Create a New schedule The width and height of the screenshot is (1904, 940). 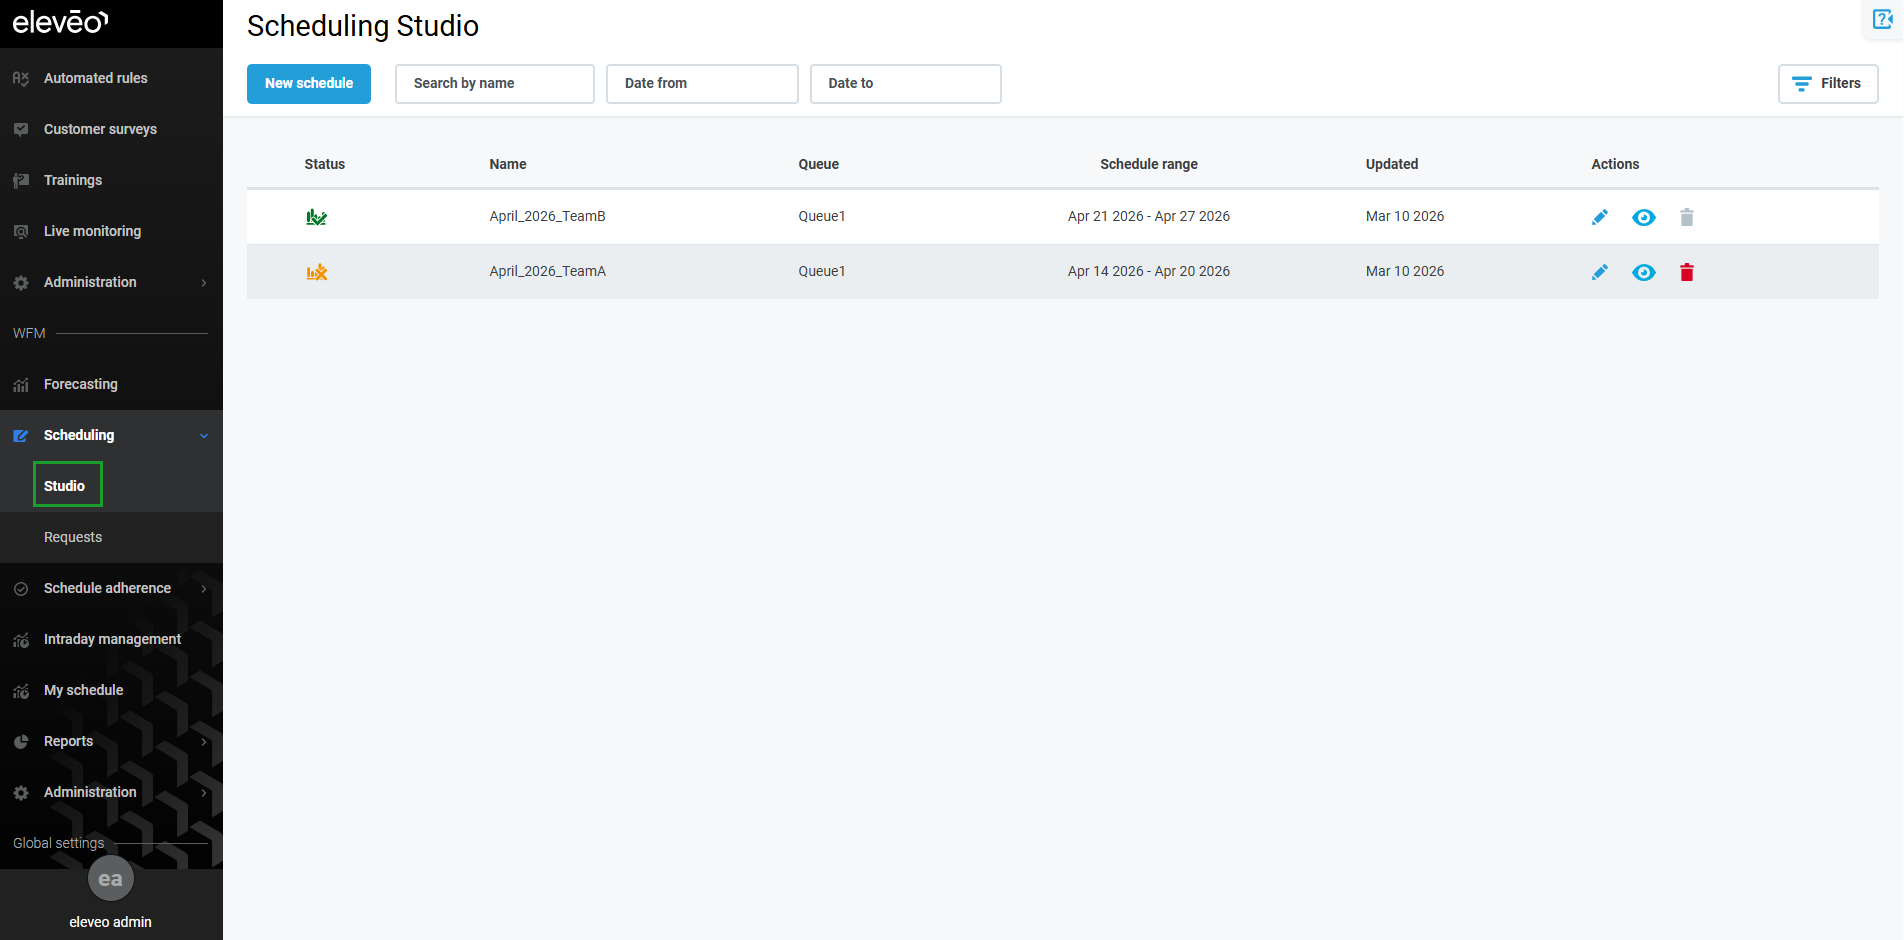pyautogui.click(x=309, y=84)
